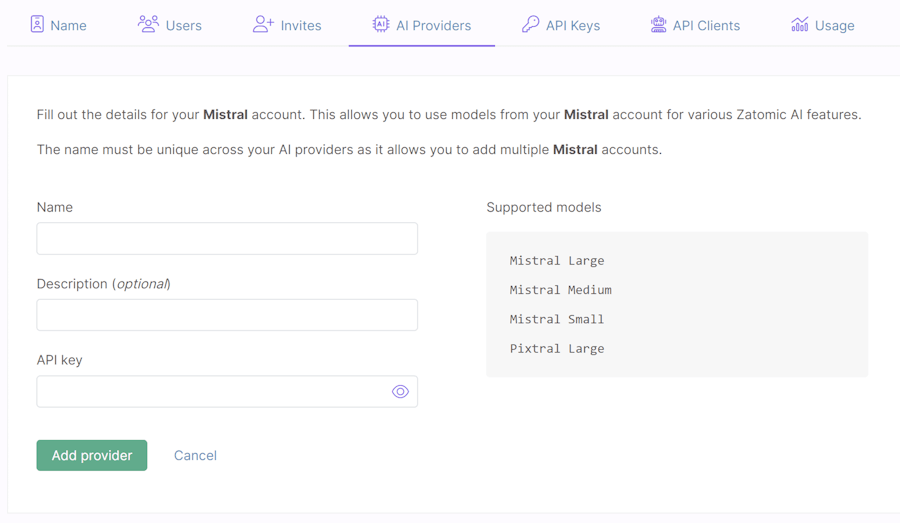This screenshot has width=900, height=523.
Task: Click the Add provider button
Action: 92,455
